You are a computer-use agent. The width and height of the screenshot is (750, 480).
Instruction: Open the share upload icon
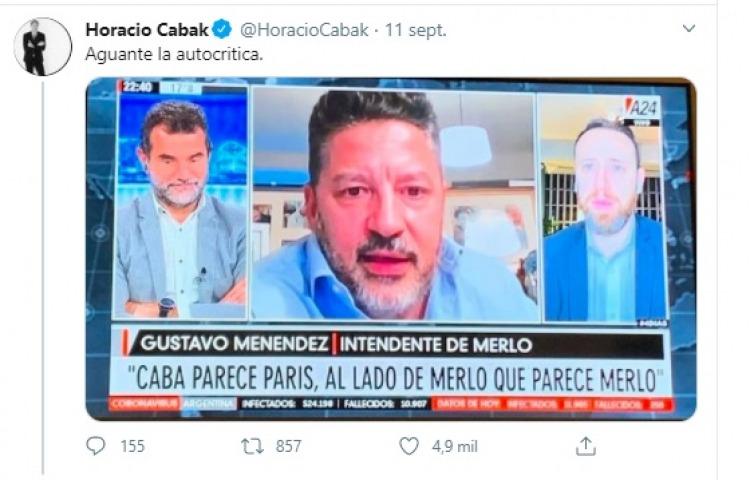(586, 446)
